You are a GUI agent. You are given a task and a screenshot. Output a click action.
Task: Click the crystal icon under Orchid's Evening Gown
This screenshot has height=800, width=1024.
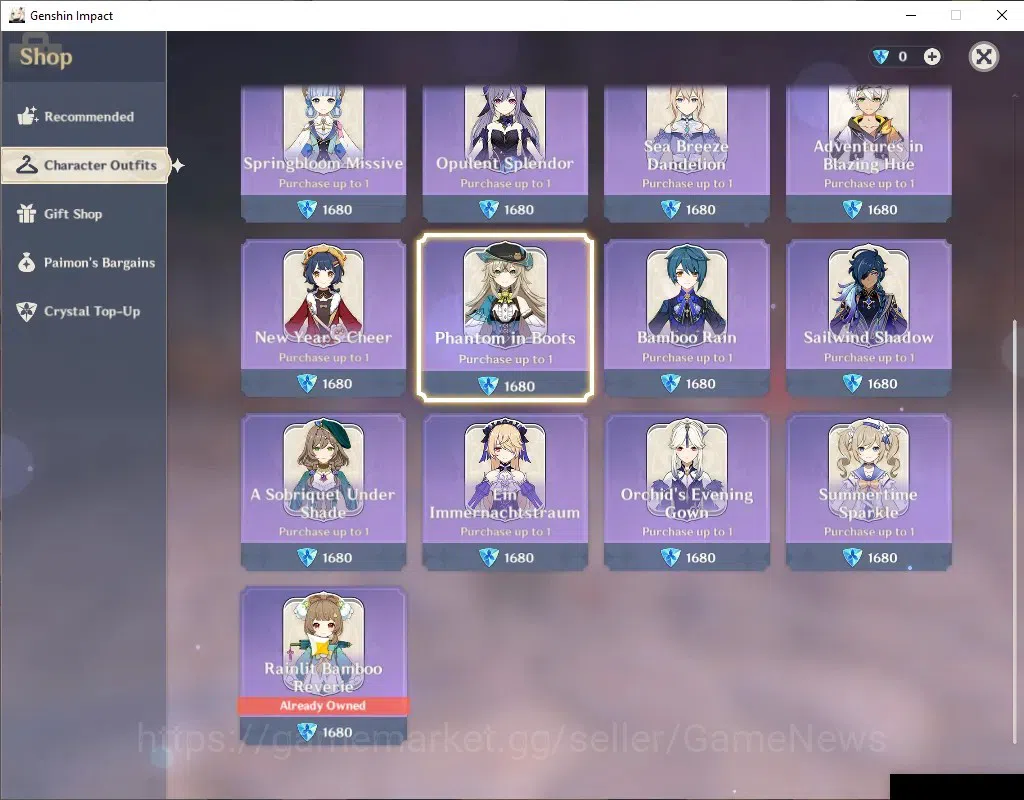coord(671,558)
